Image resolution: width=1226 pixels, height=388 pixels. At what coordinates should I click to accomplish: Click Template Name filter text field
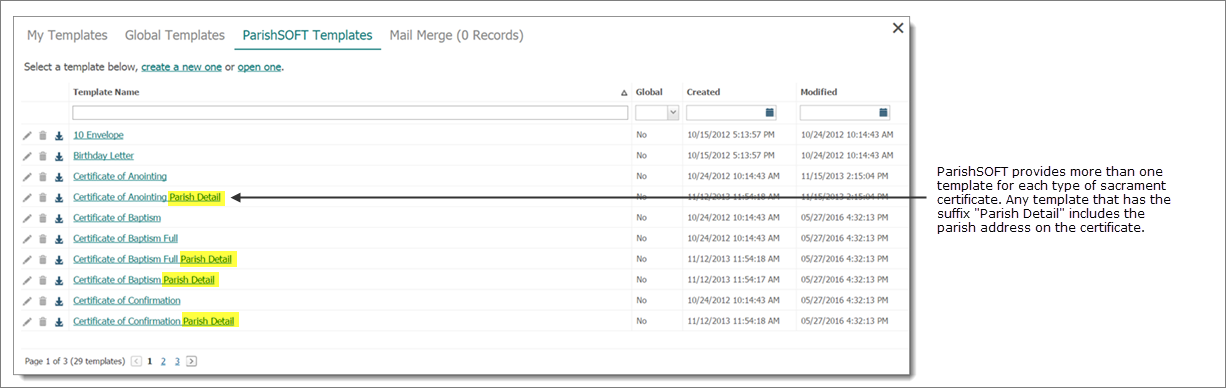coord(351,113)
